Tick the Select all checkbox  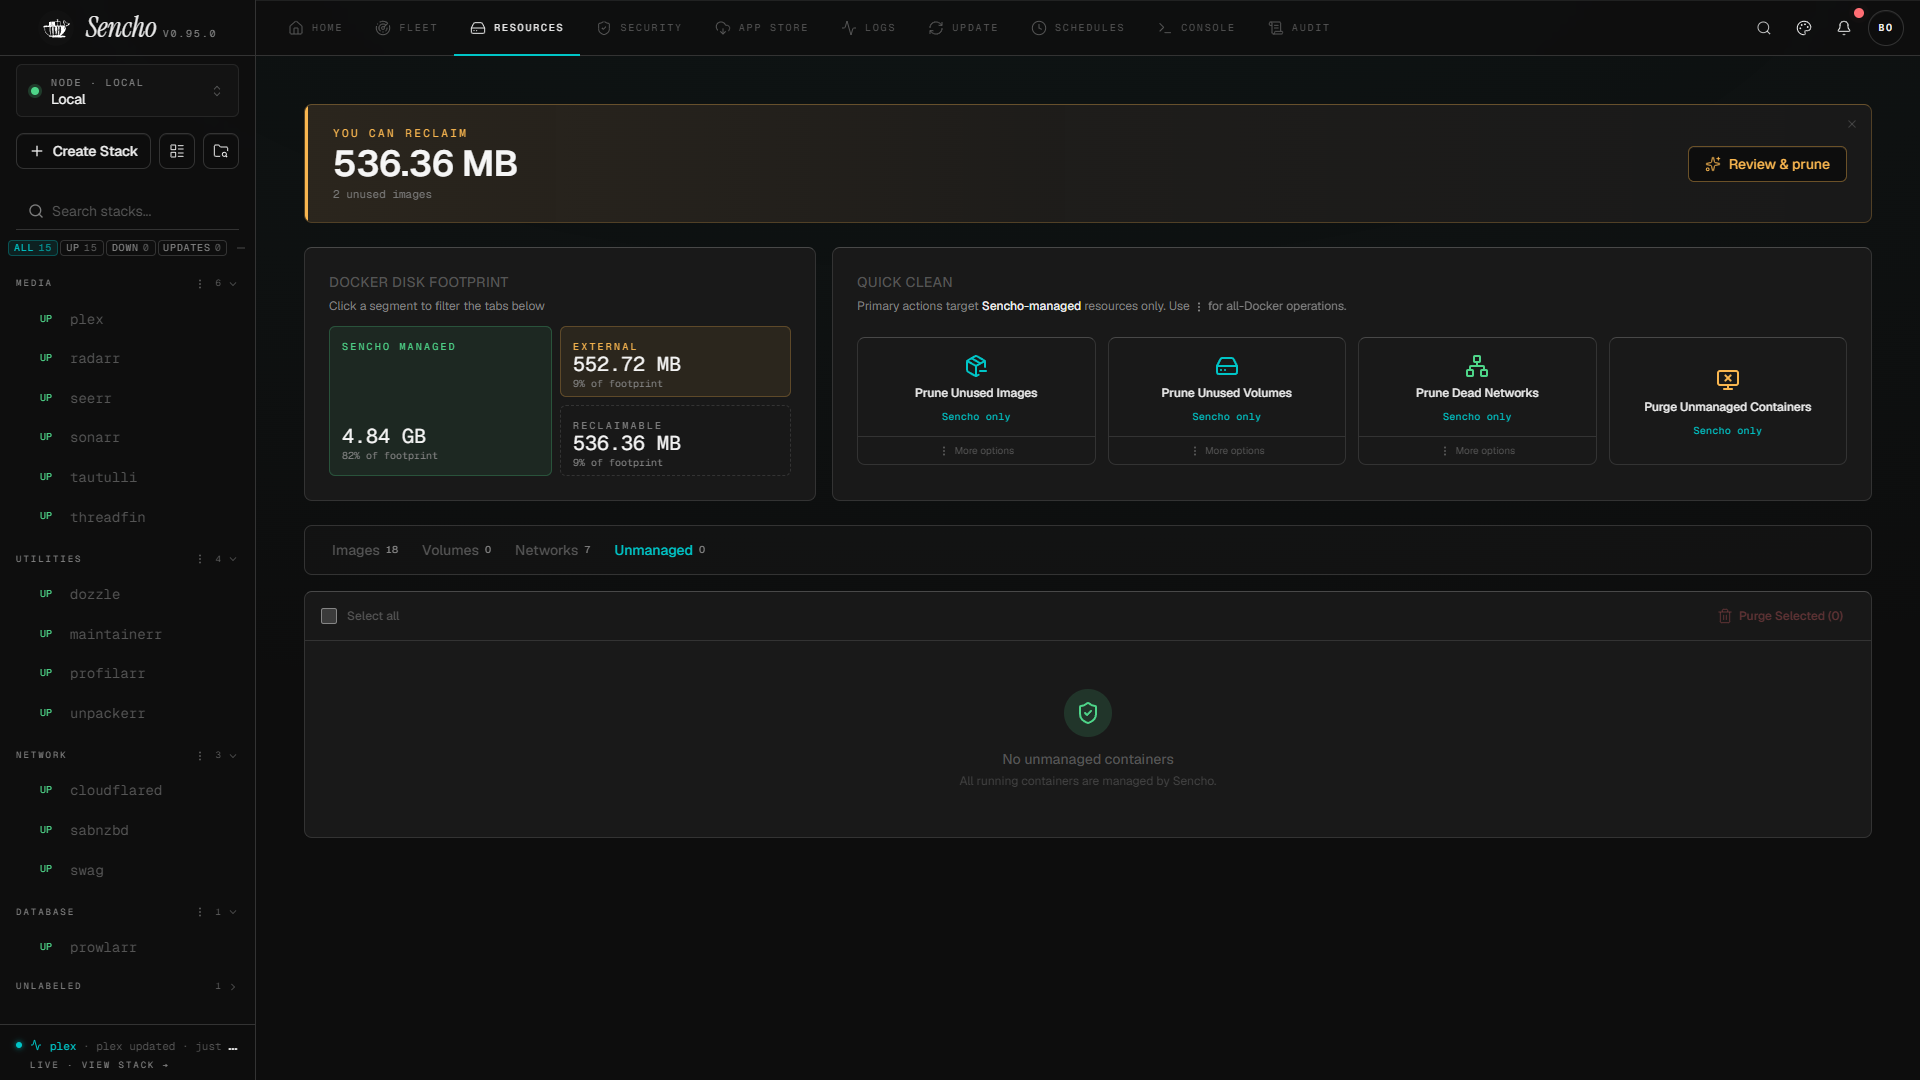pos(329,616)
